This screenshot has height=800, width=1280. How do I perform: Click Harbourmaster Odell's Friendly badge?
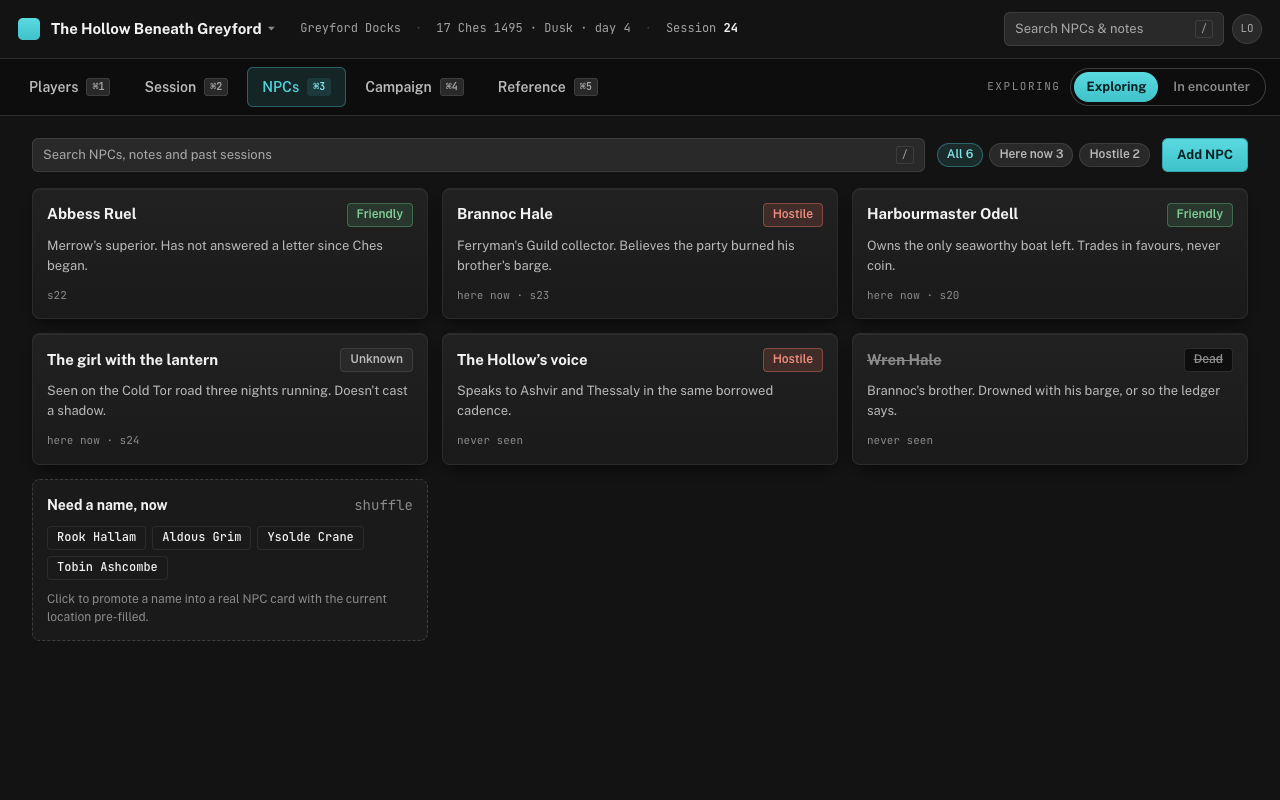click(x=1200, y=215)
